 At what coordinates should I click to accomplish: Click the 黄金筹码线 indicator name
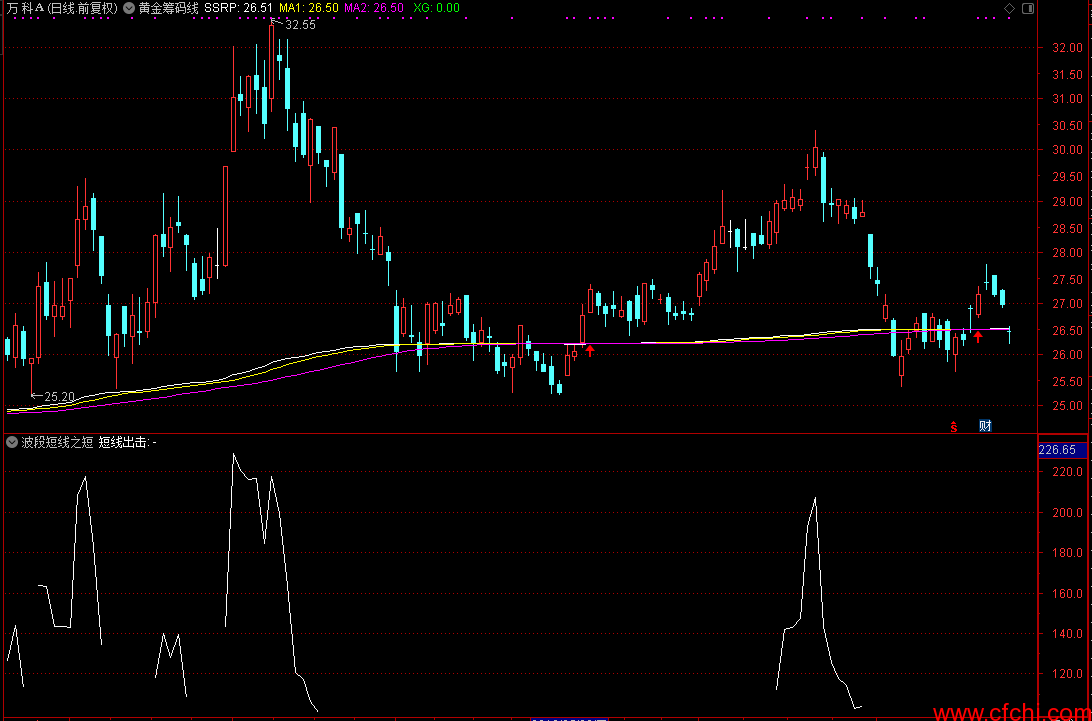168,8
